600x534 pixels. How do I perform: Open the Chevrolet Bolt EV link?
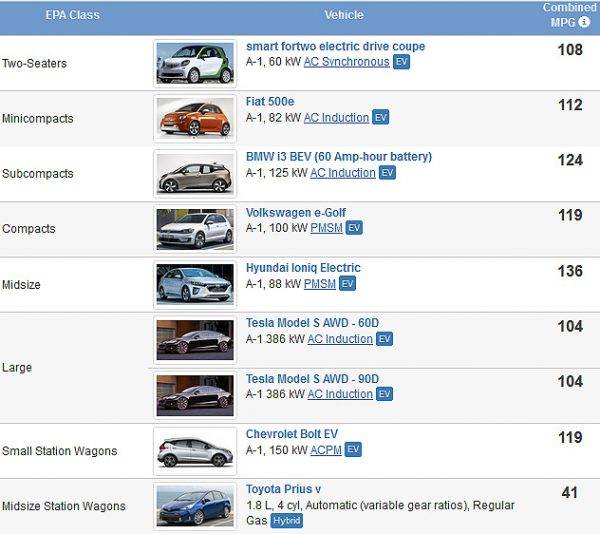click(x=292, y=434)
